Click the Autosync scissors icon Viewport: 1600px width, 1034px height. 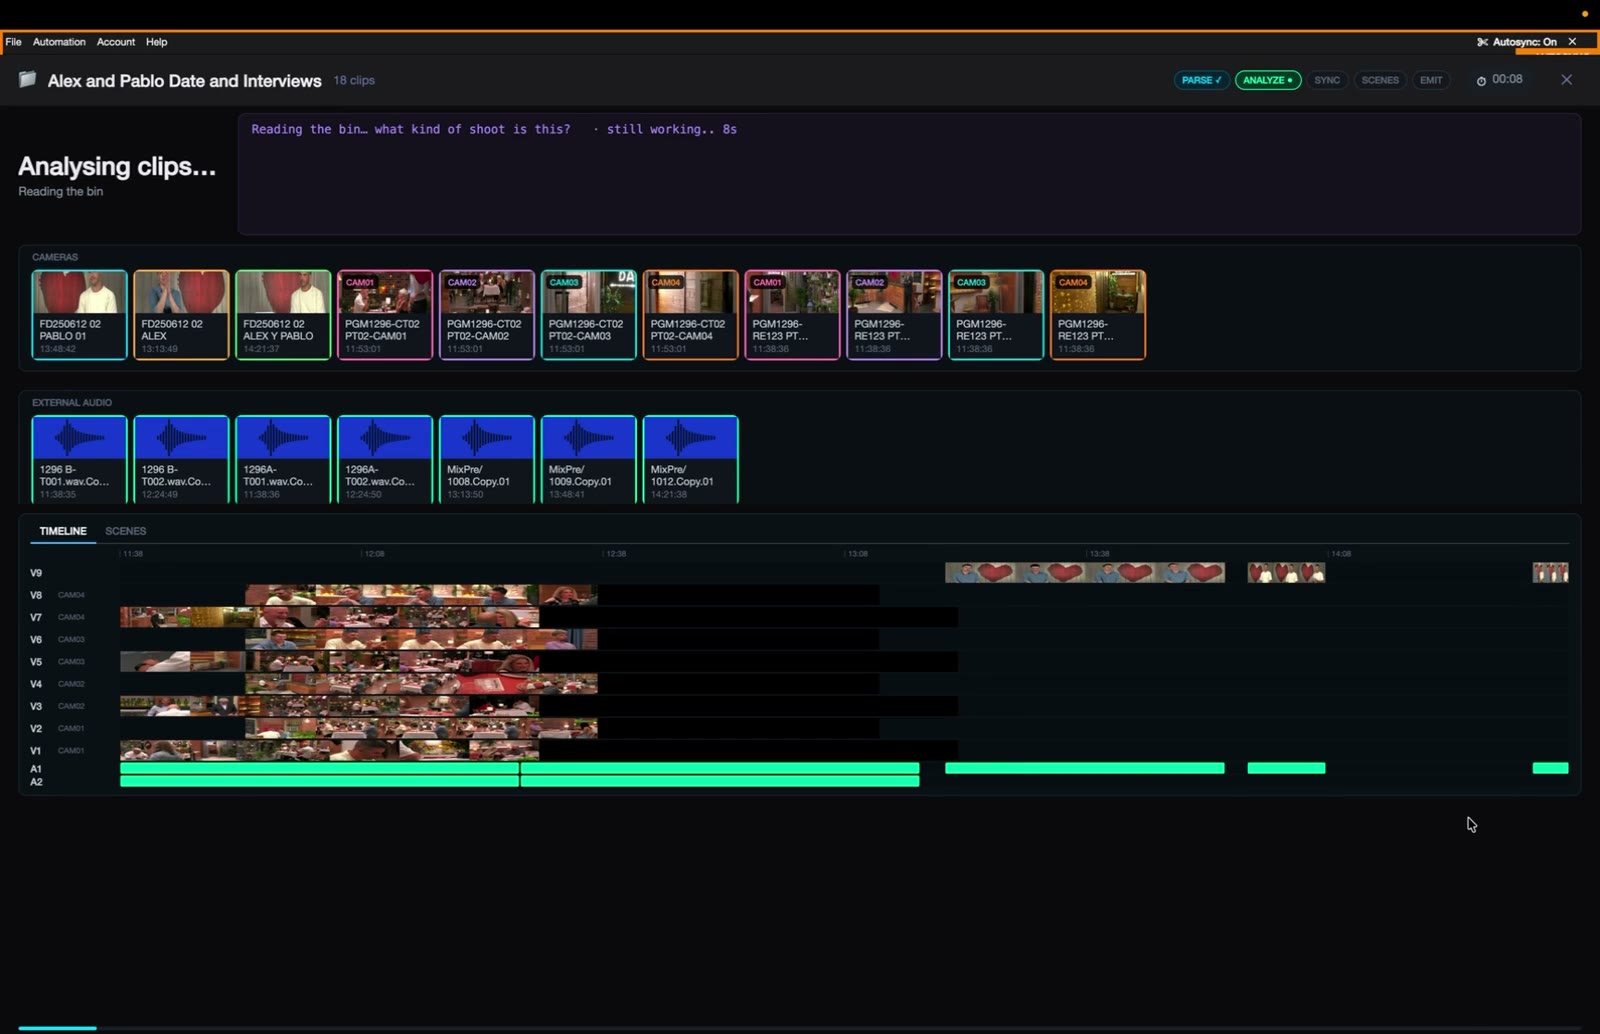[x=1482, y=42]
